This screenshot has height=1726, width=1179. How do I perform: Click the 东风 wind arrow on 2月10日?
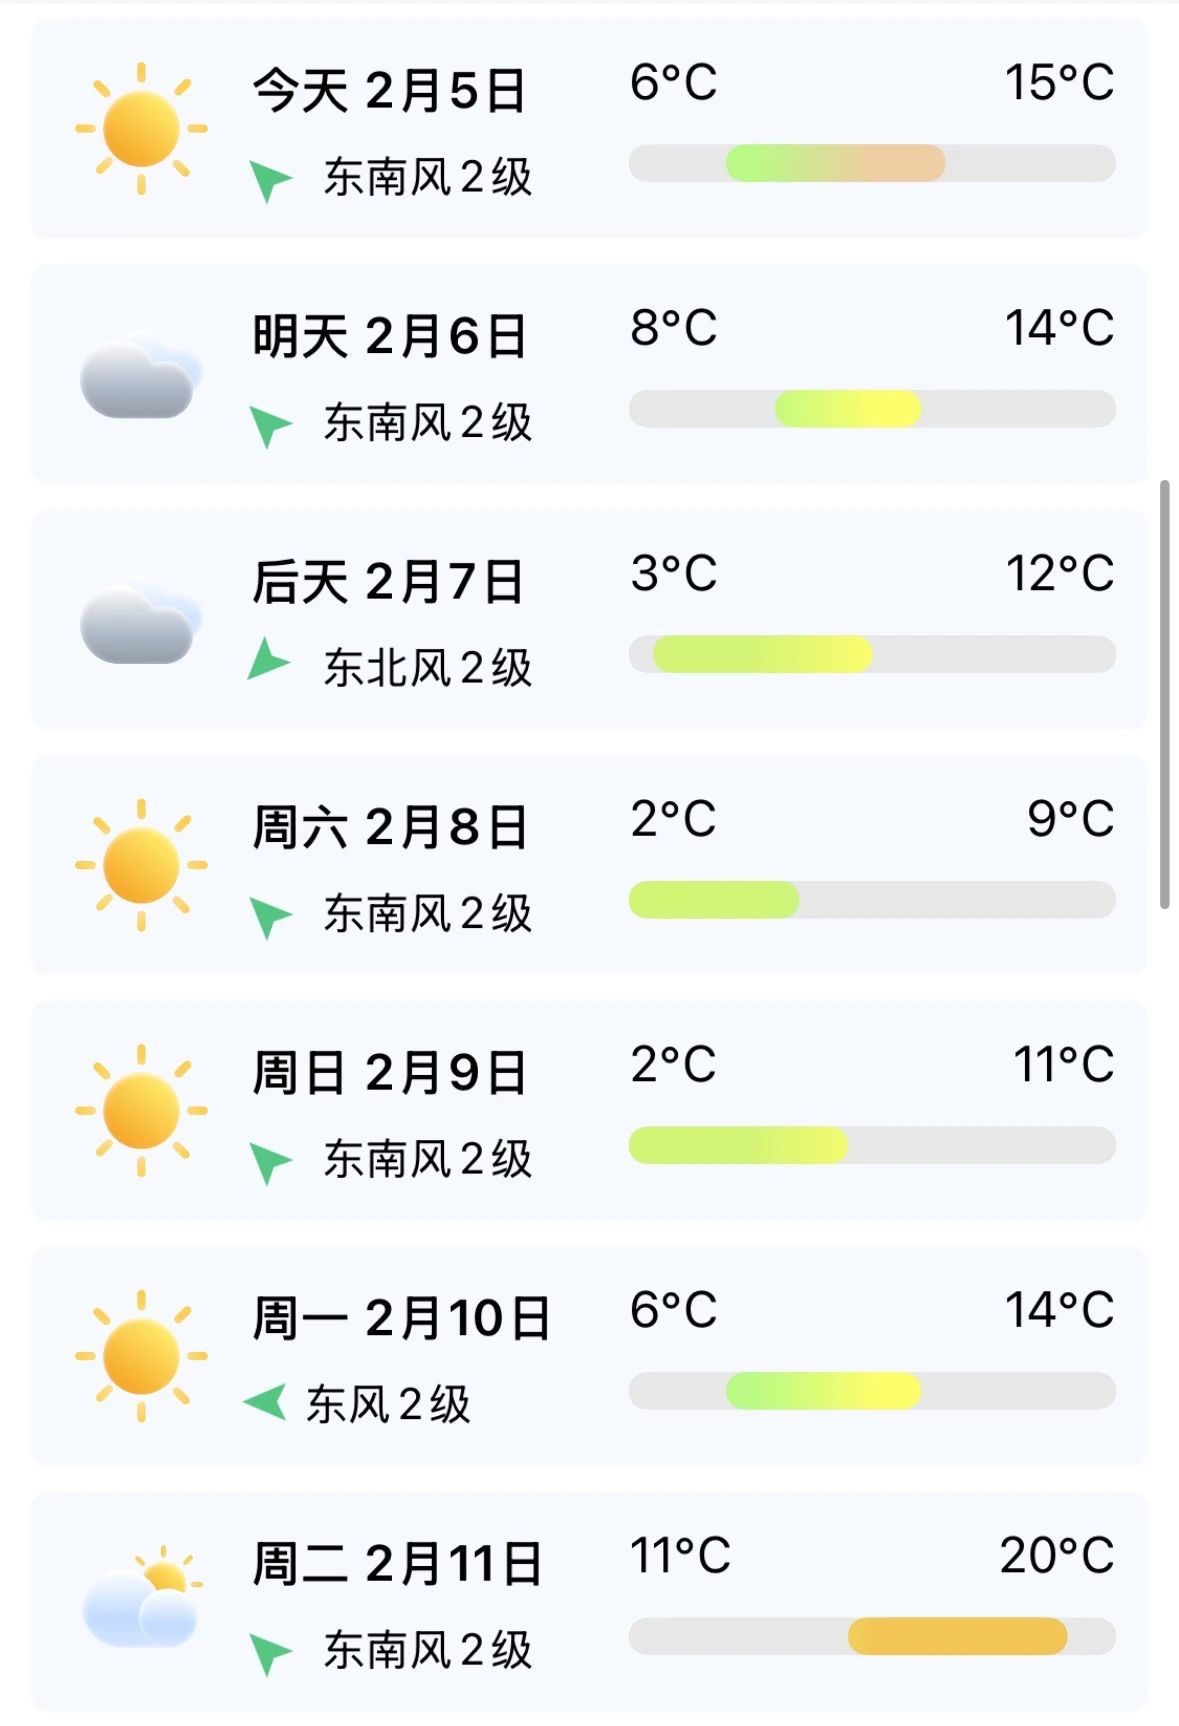pos(265,1402)
